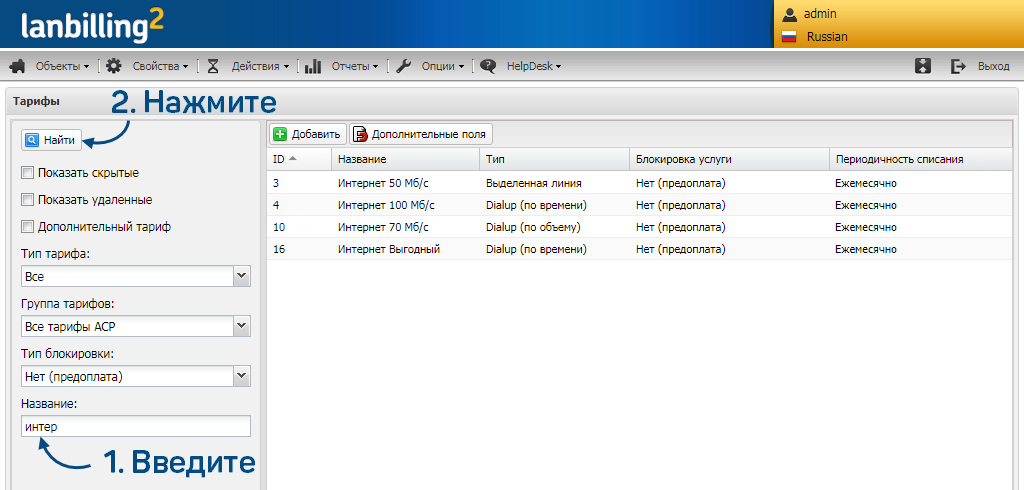
Task: Click the admin user silhouette icon
Action: pos(790,14)
